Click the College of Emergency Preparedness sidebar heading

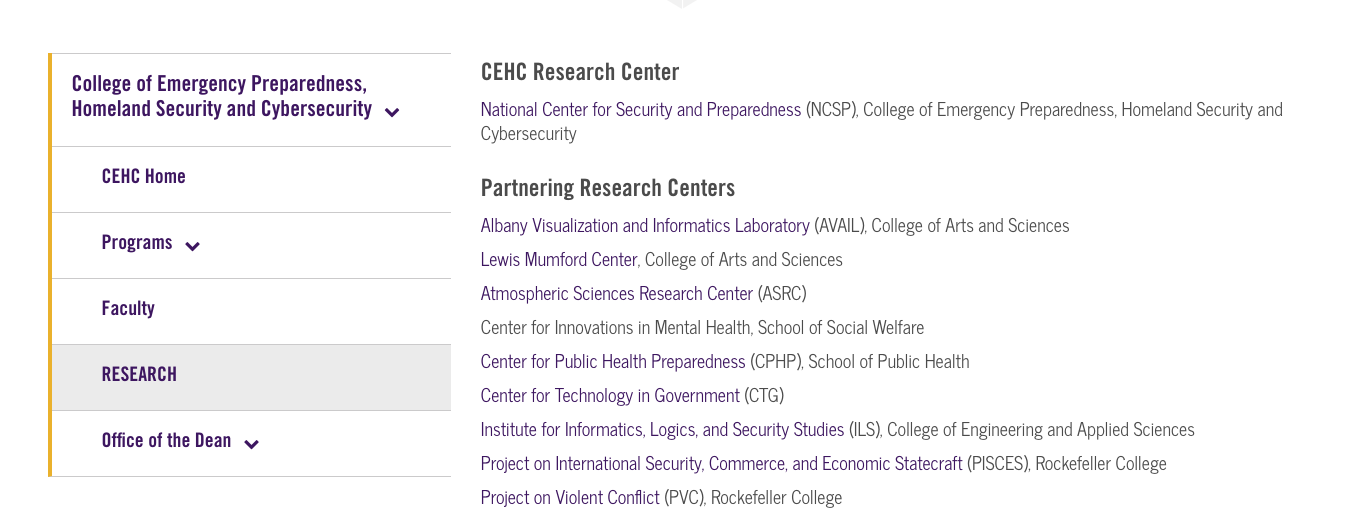pos(220,97)
